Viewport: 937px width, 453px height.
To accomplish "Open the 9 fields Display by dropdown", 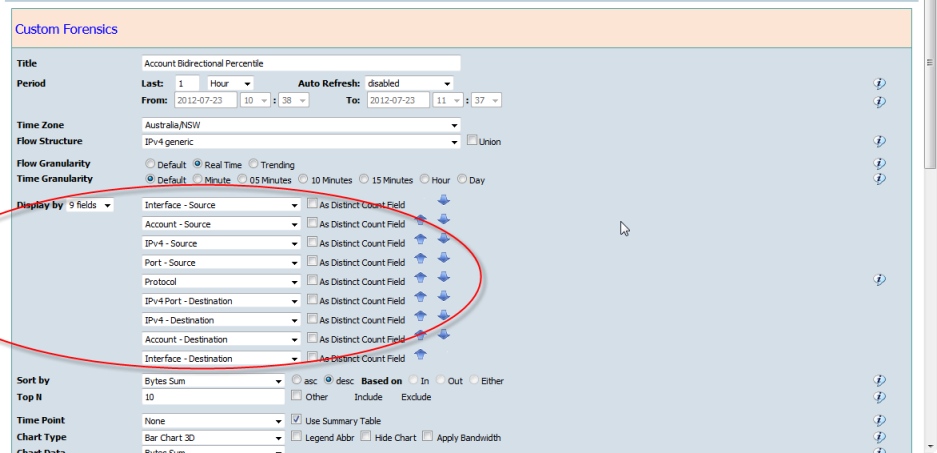I will (x=90, y=205).
